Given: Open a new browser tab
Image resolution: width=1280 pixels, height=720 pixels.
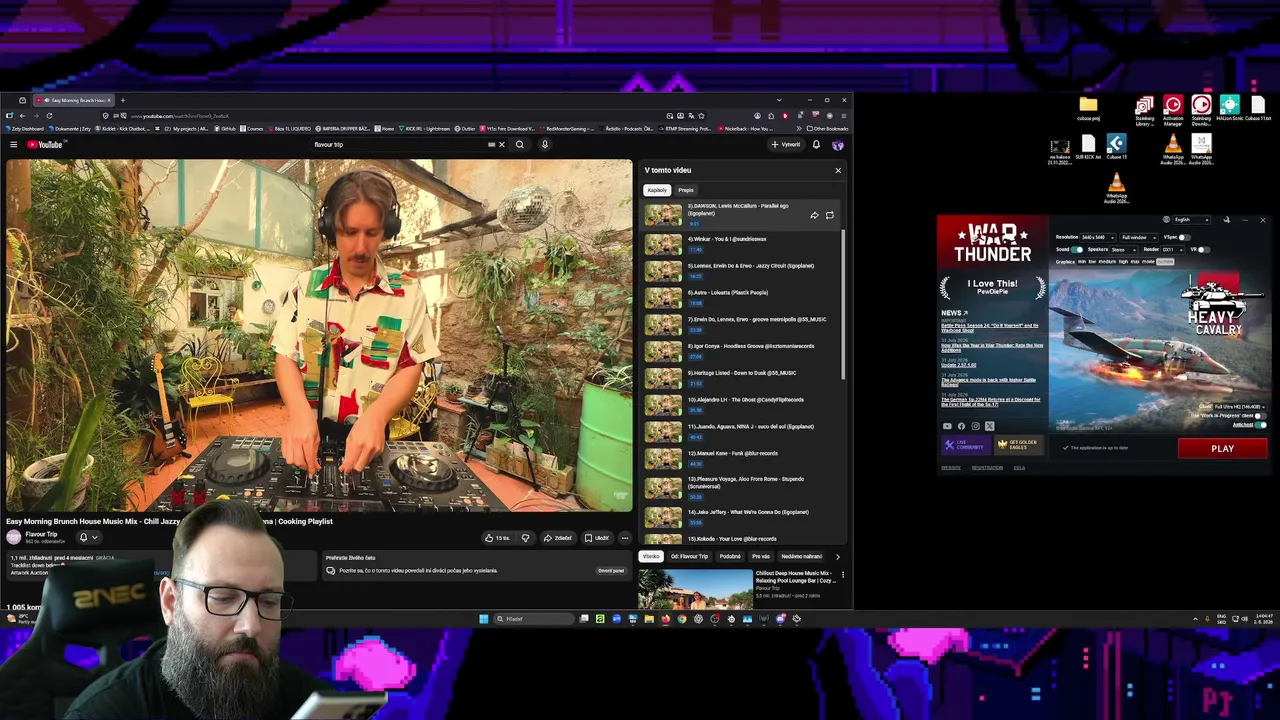Looking at the screenshot, I should 123,100.
